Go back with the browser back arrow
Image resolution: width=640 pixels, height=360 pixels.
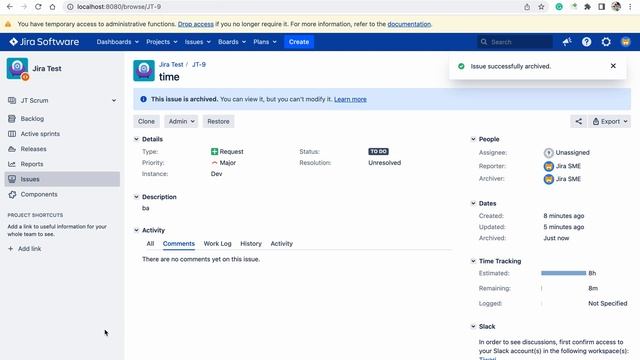[x=10, y=7]
